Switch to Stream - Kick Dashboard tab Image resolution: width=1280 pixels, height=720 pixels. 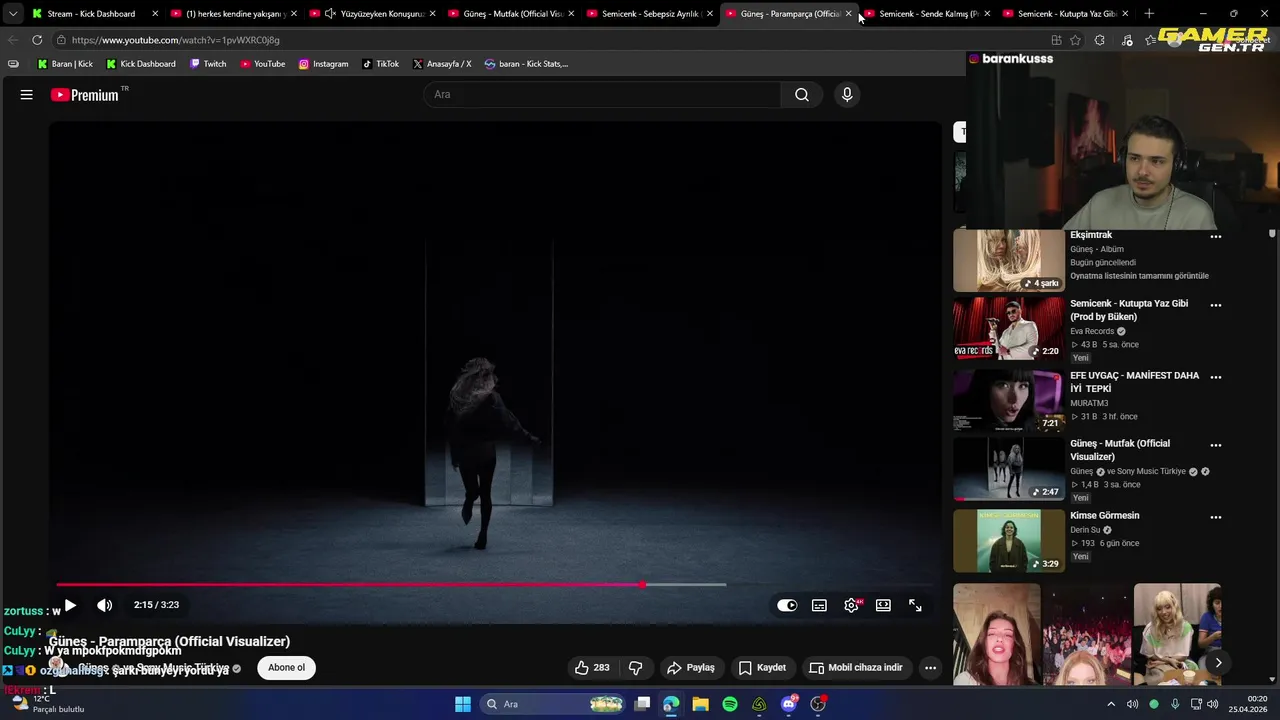(92, 14)
